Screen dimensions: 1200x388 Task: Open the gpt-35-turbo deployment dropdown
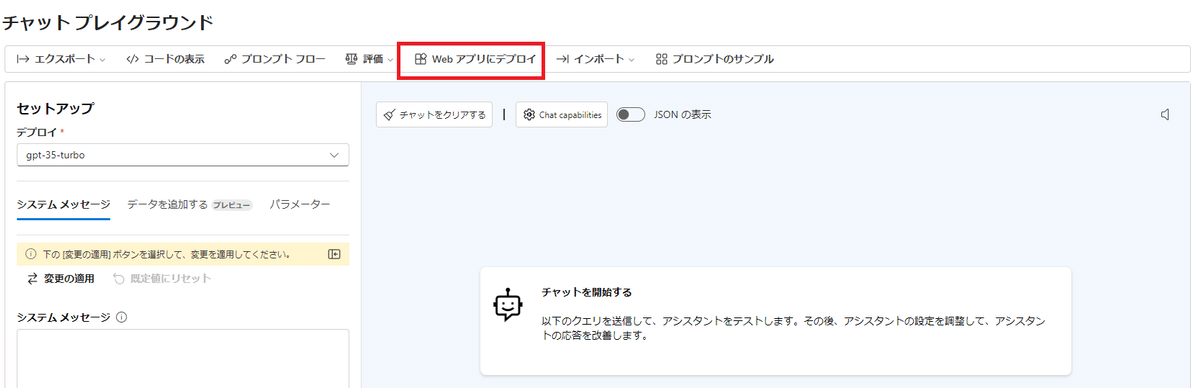click(x=183, y=155)
